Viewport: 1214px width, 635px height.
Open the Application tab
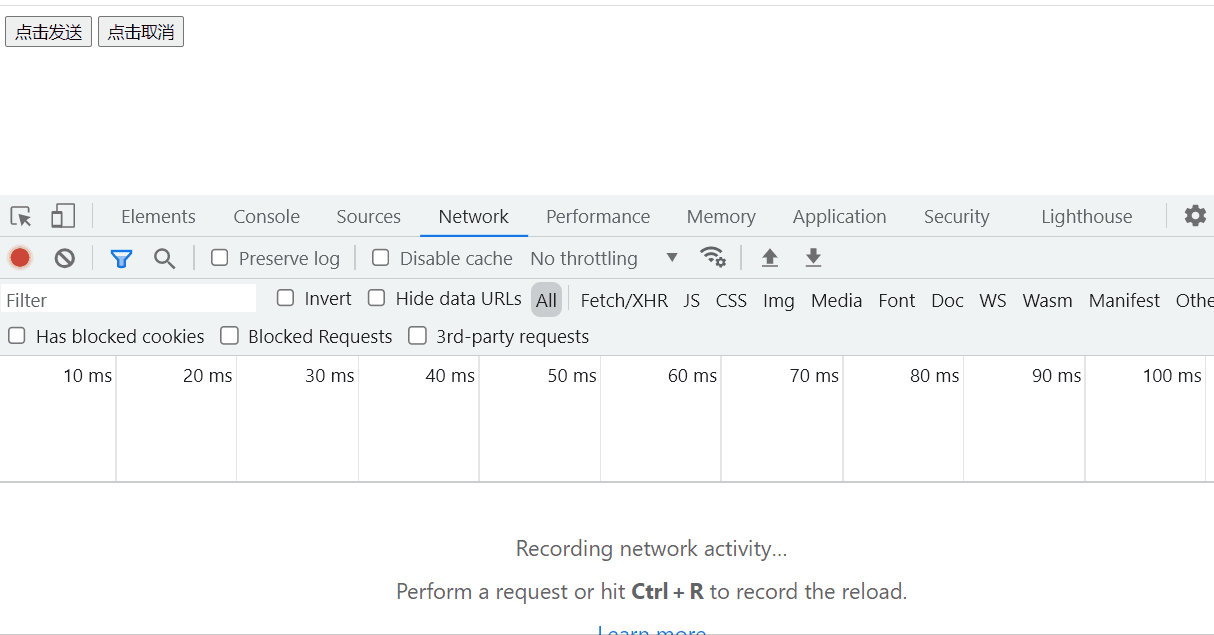coord(839,216)
